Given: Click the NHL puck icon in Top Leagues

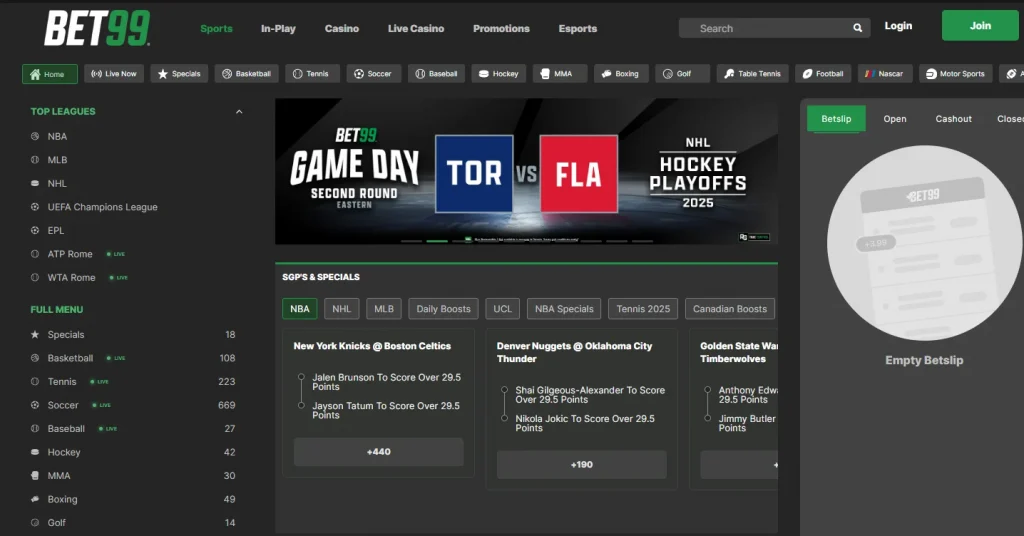Looking at the screenshot, I should (x=35, y=183).
